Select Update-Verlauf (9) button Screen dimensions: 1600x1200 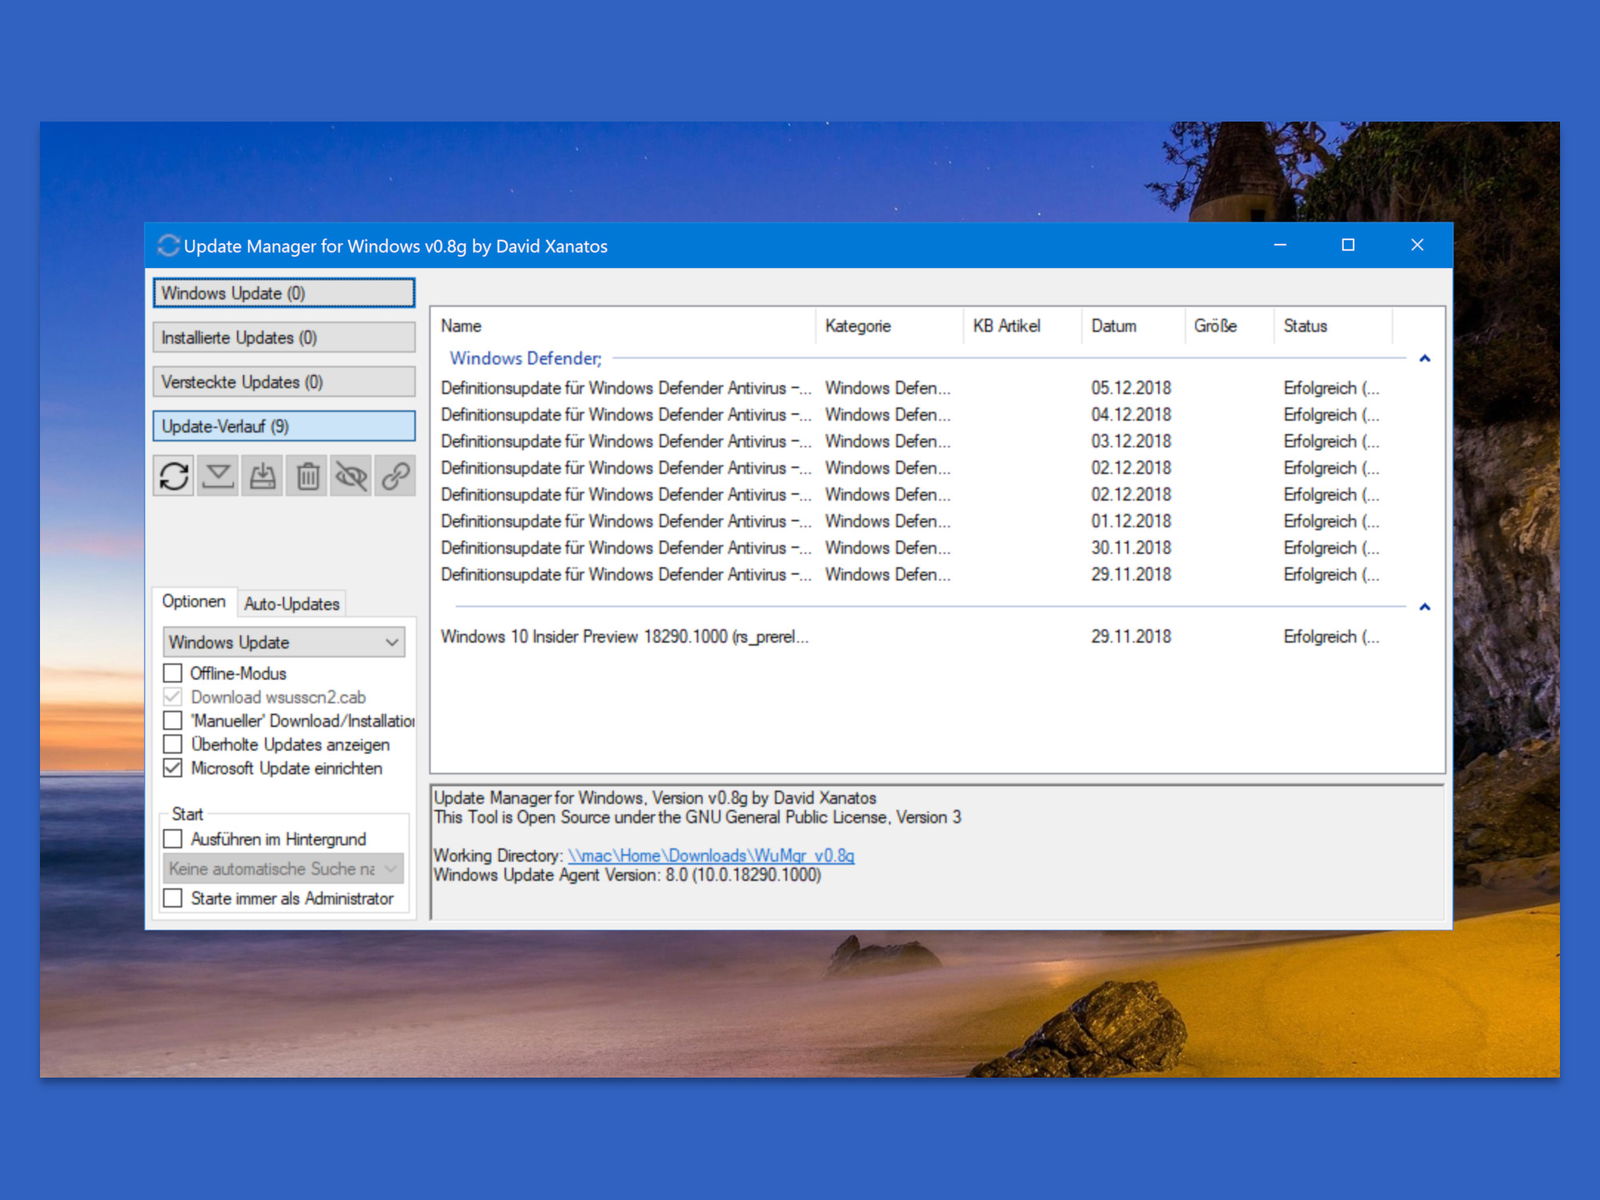click(284, 426)
